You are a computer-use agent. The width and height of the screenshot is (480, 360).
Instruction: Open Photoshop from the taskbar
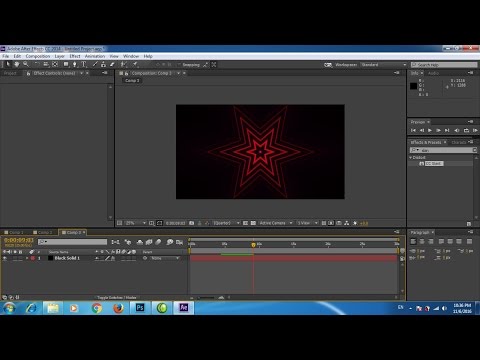(x=140, y=307)
